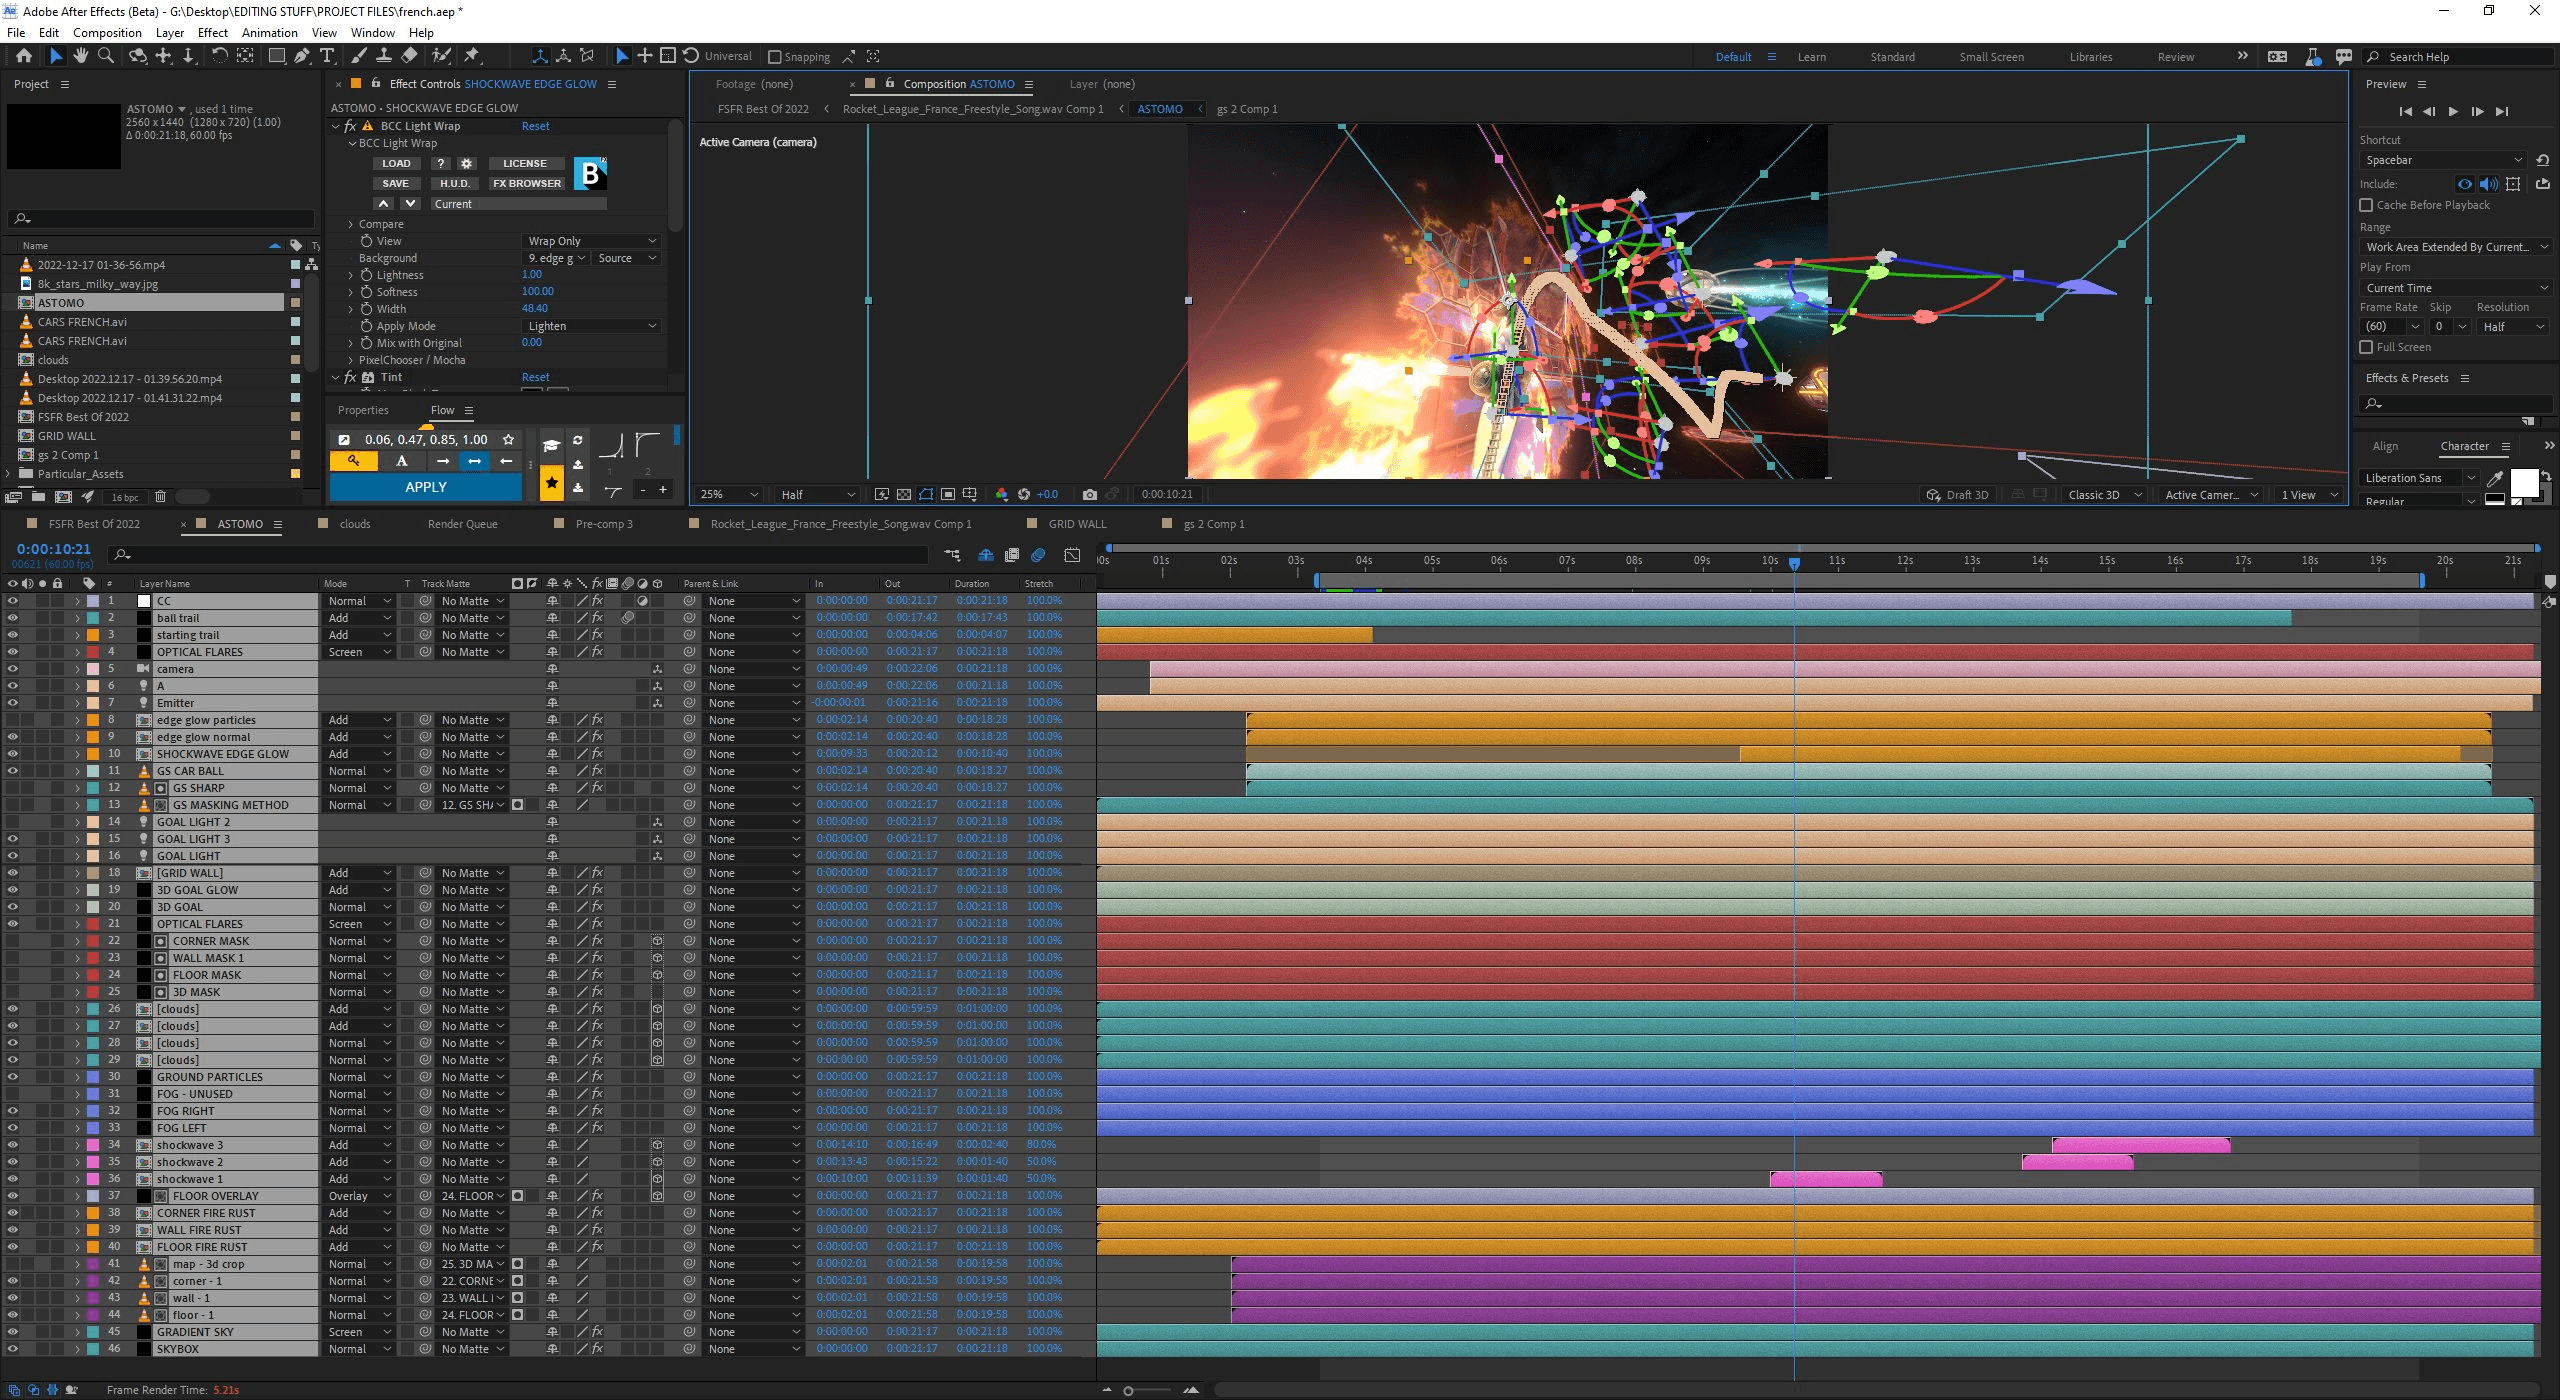The image size is (2560, 1400).
Task: Select the Clone Stamp tool
Action: tap(383, 56)
